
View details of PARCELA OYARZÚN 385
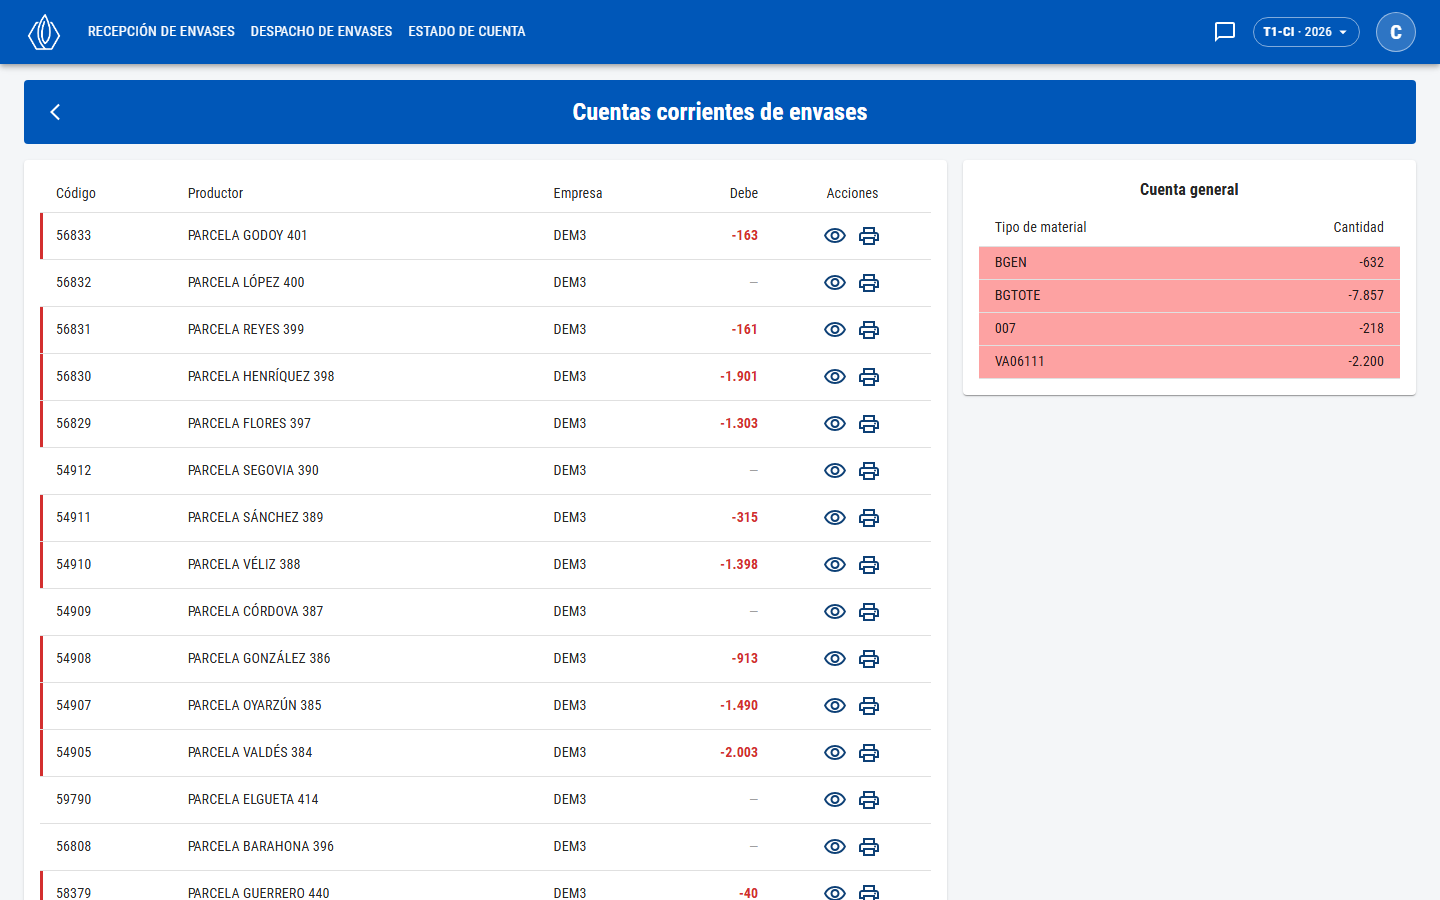click(x=835, y=706)
